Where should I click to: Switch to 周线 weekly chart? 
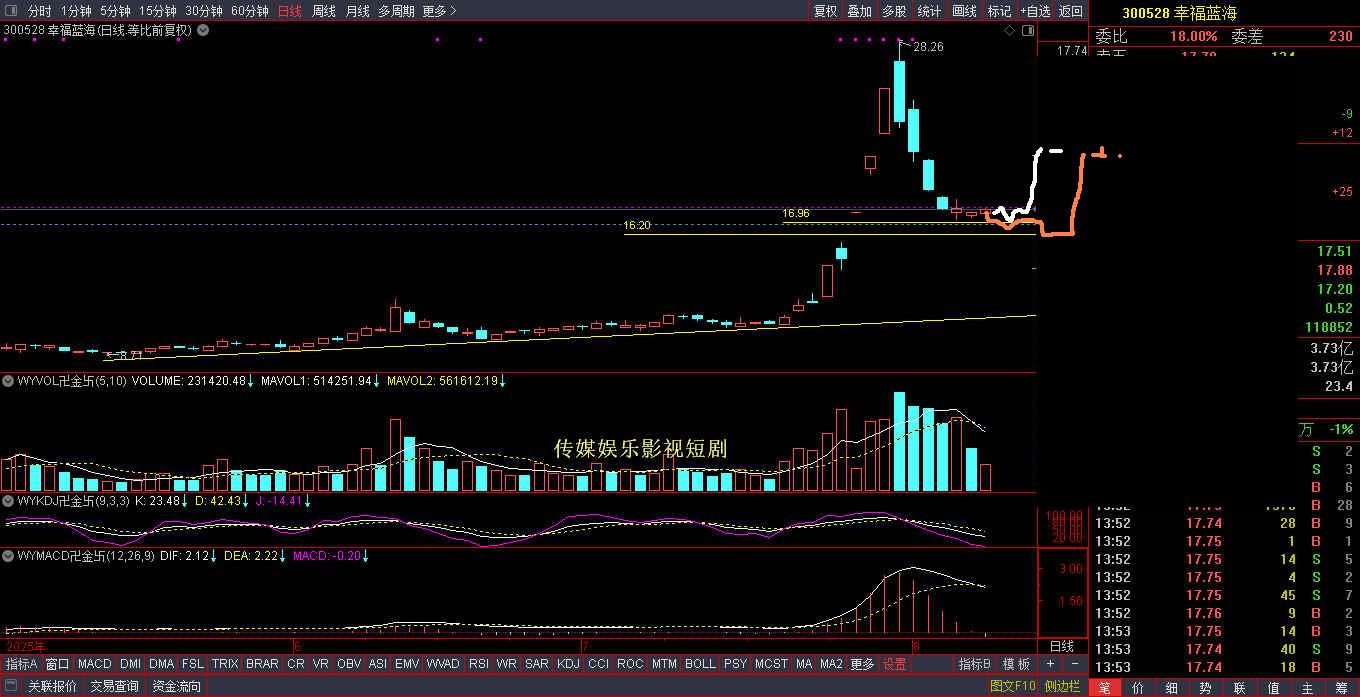(324, 11)
